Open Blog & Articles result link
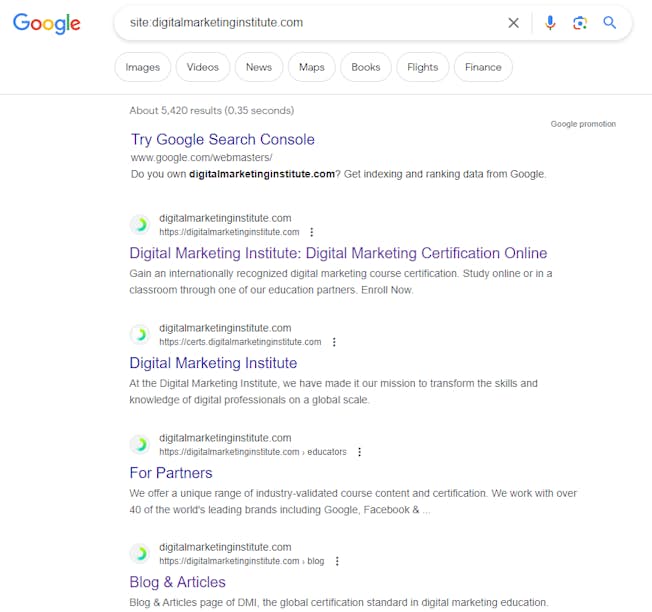This screenshot has height=612, width=652. tap(178, 582)
